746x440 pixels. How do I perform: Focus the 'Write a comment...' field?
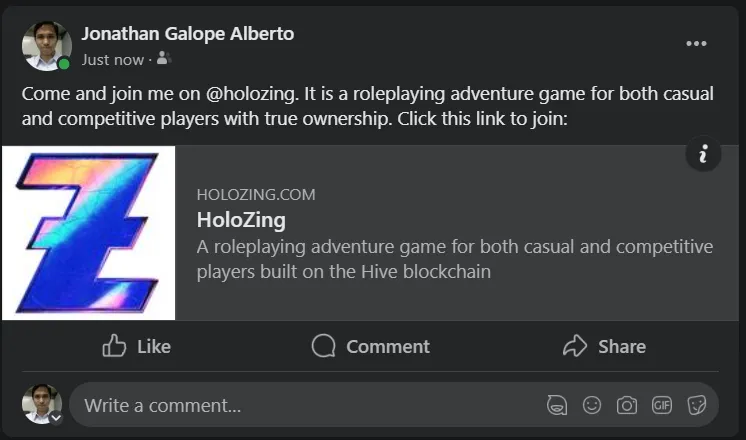tap(393, 405)
